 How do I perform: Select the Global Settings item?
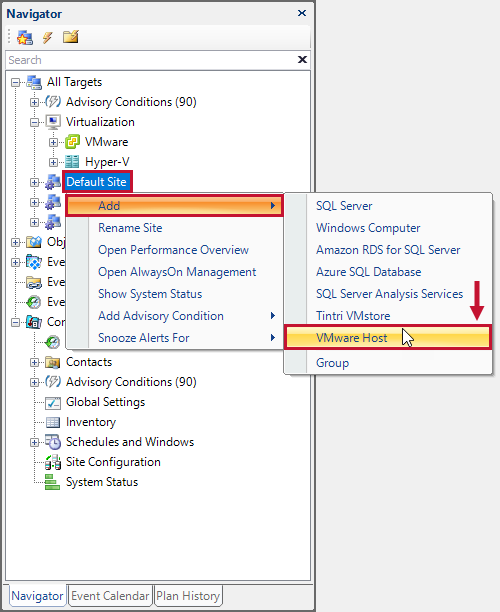[105, 402]
